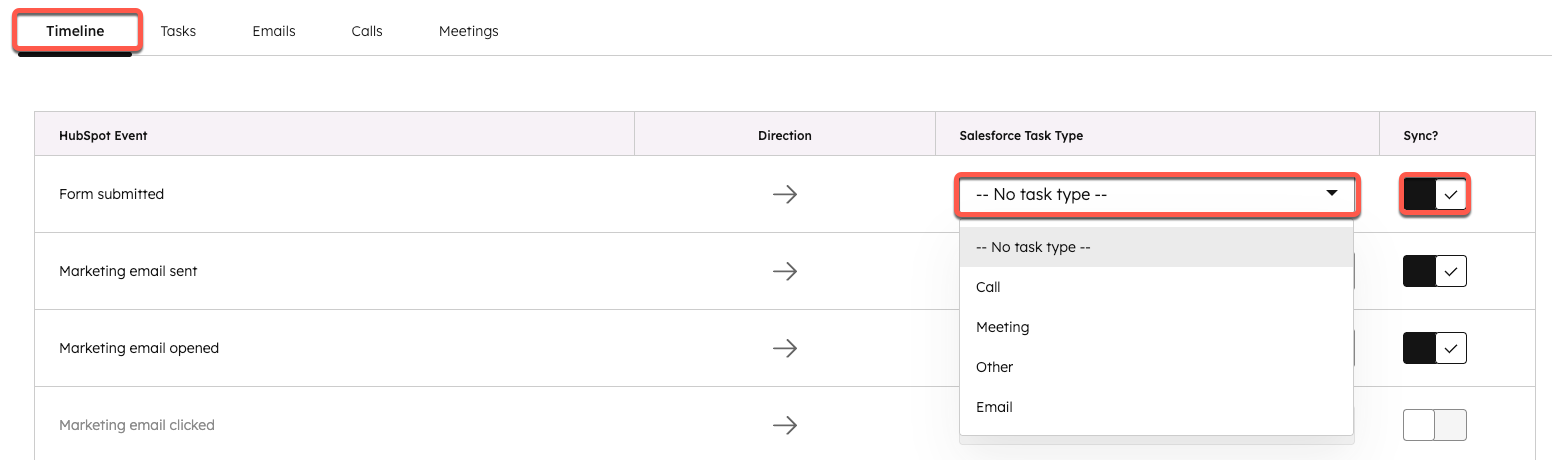Turn off Marketing email sent sync
Viewport: 1561px width, 460px height.
coord(1435,271)
